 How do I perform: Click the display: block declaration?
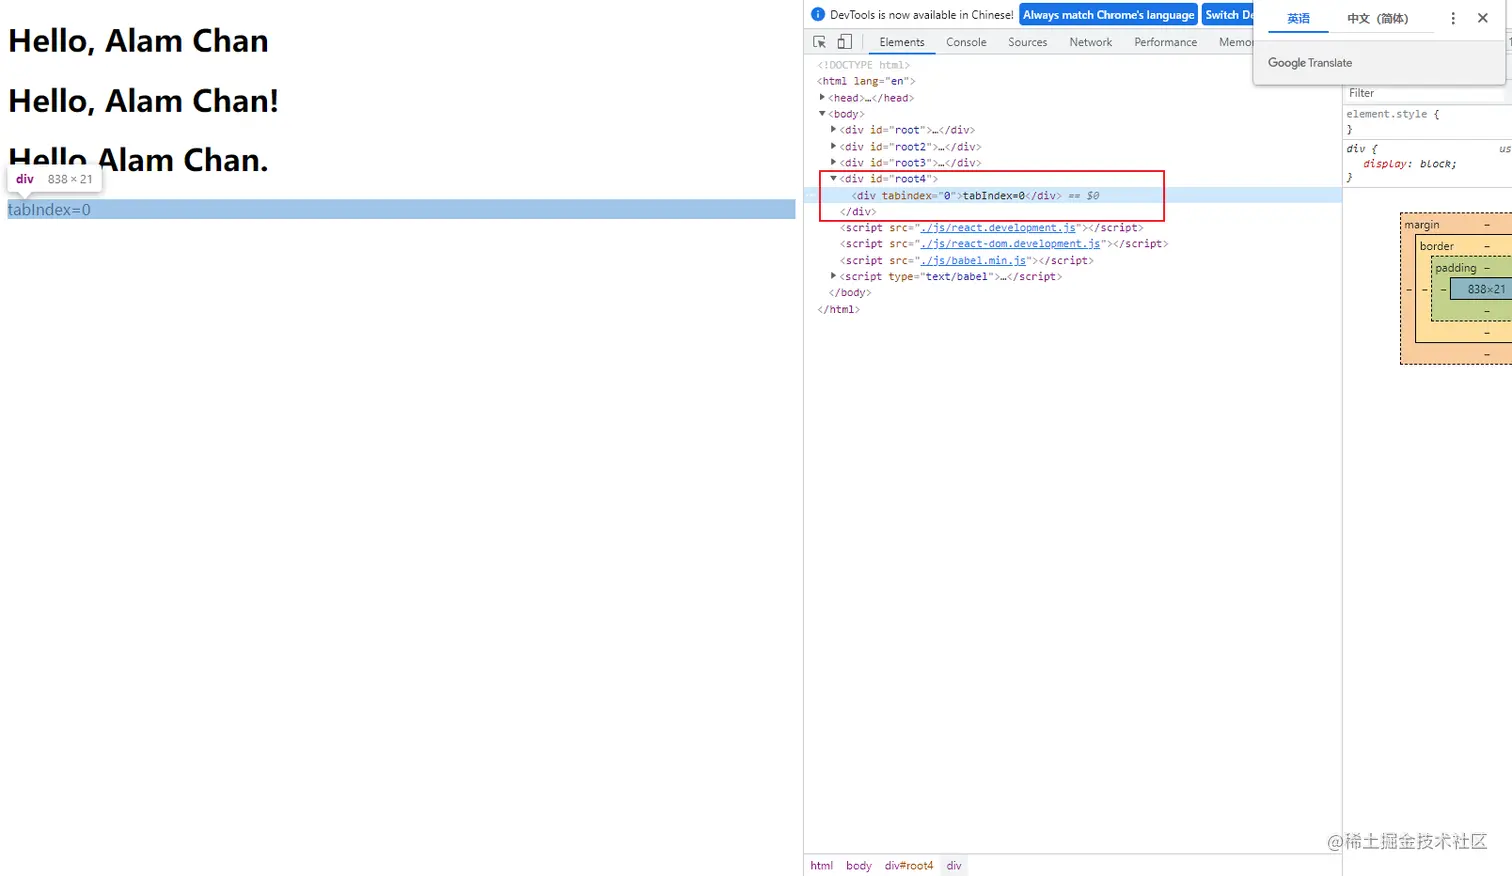click(1410, 164)
